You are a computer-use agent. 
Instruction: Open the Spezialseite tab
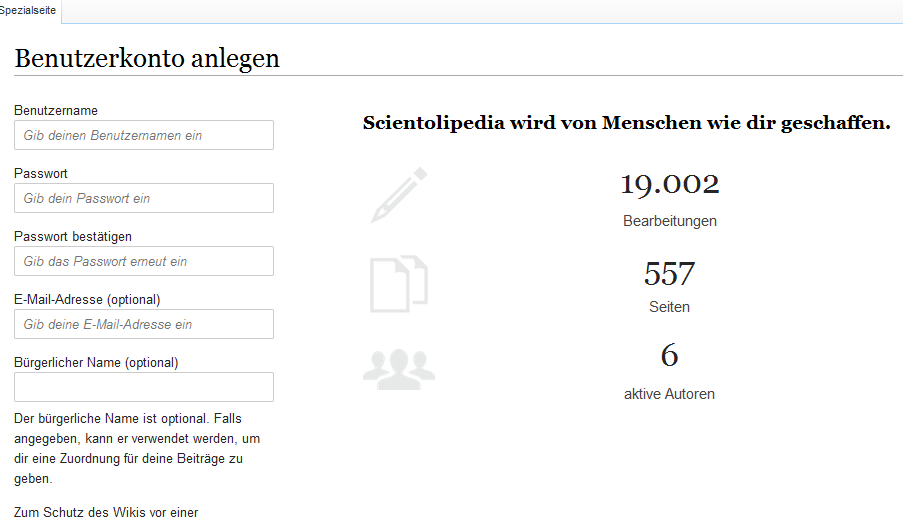[x=29, y=10]
